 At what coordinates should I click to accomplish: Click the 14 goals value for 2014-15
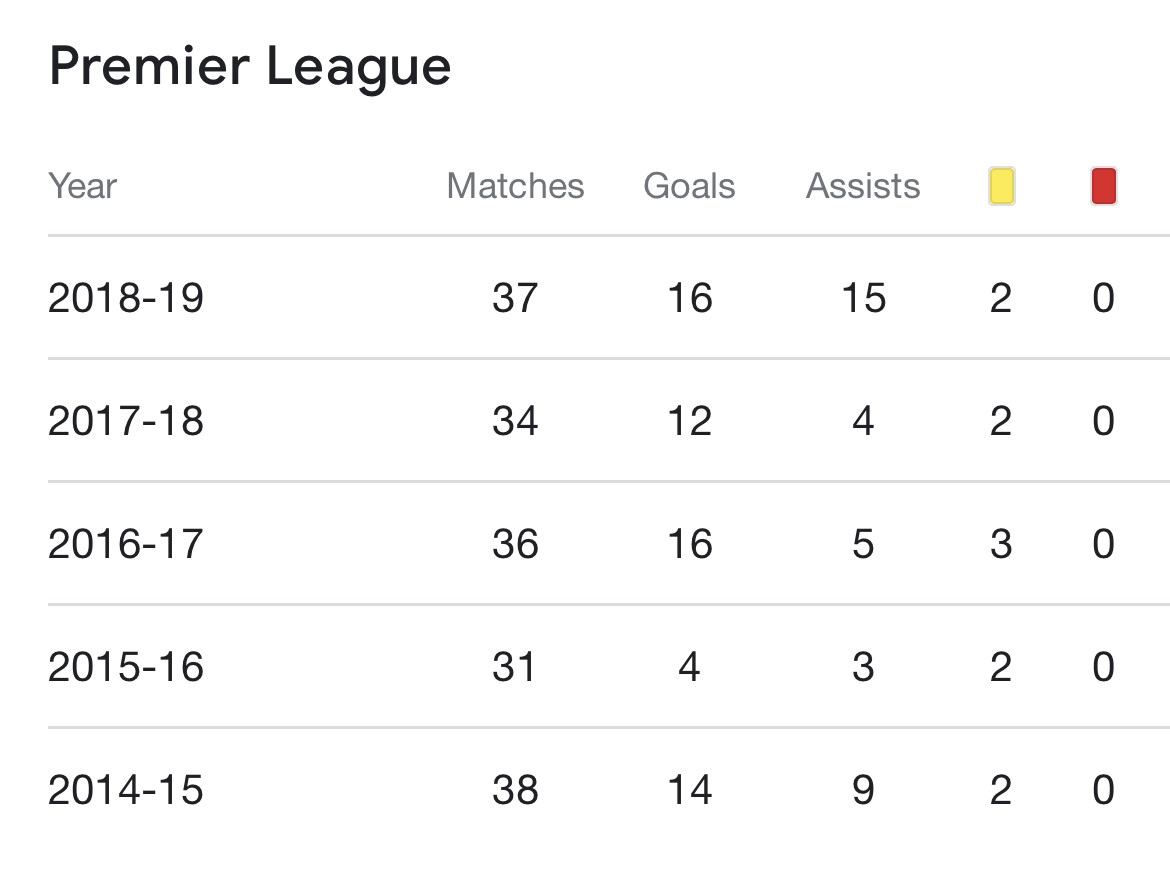point(689,790)
